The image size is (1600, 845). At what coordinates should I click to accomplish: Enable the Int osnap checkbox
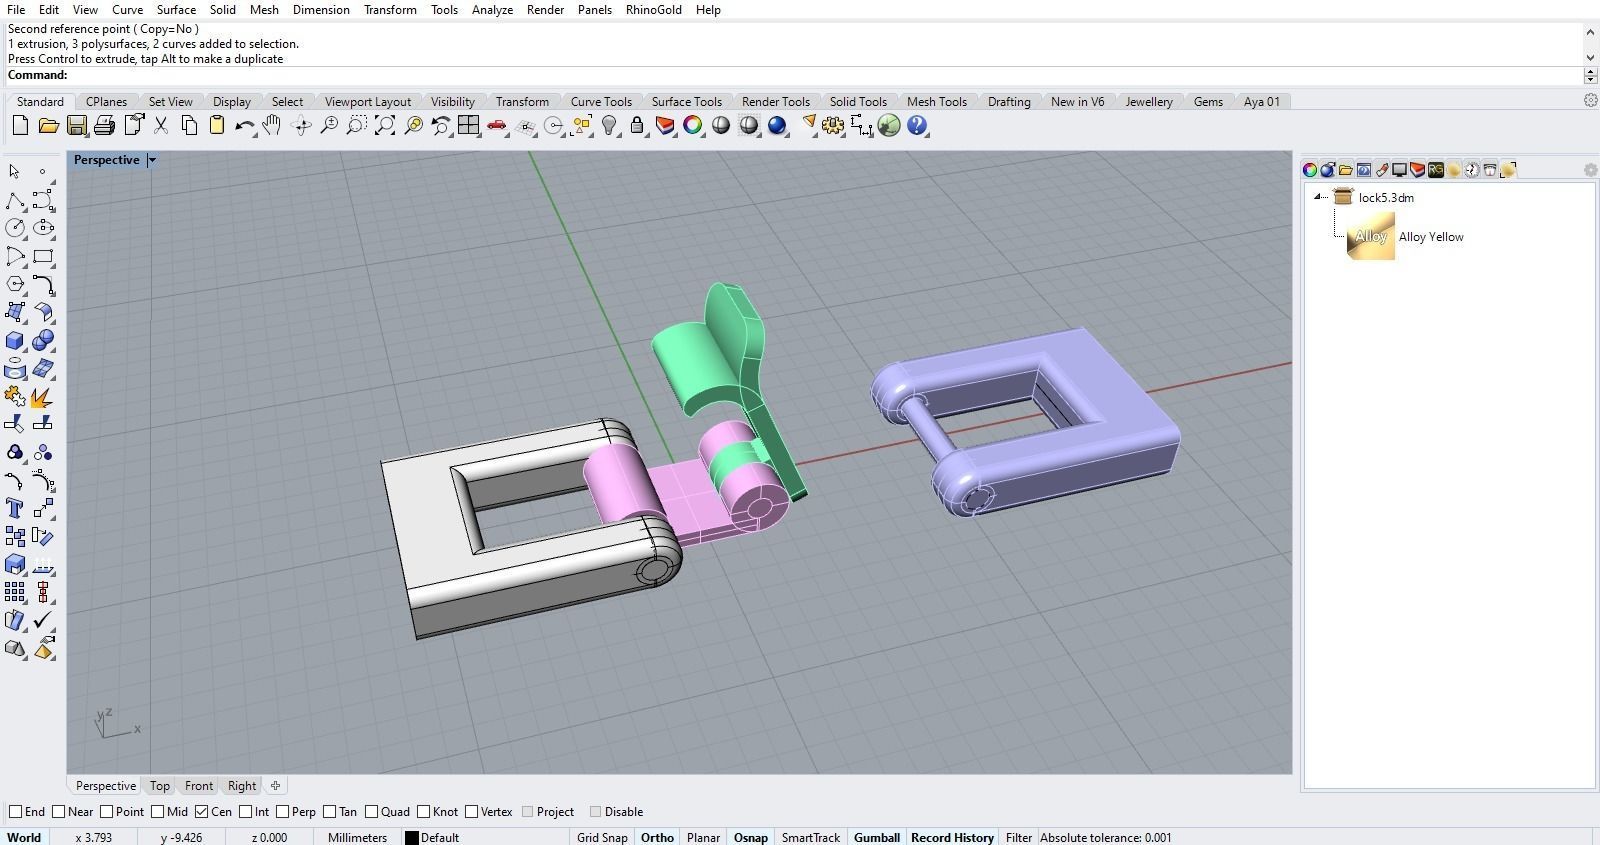[245, 812]
